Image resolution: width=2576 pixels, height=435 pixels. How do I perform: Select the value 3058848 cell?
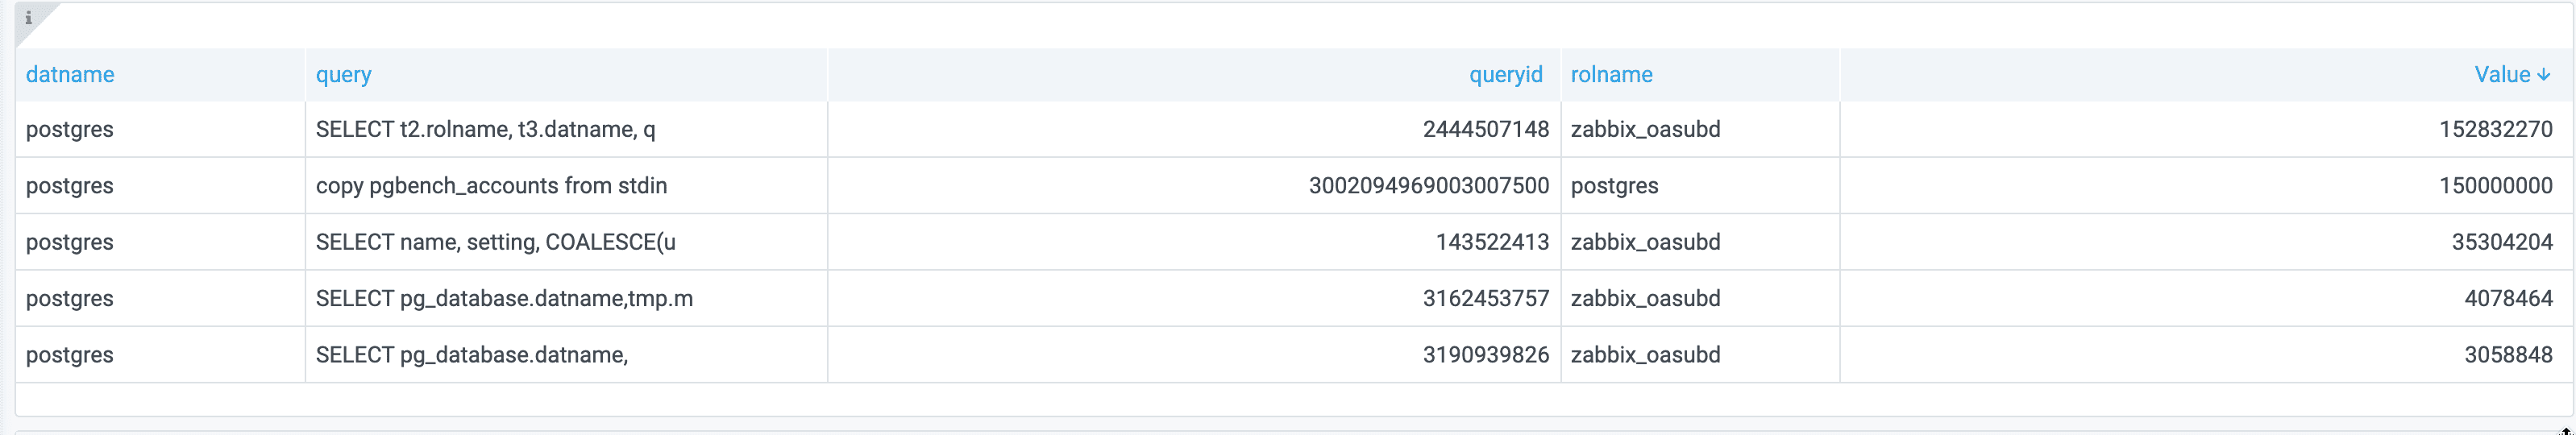click(x=2507, y=355)
